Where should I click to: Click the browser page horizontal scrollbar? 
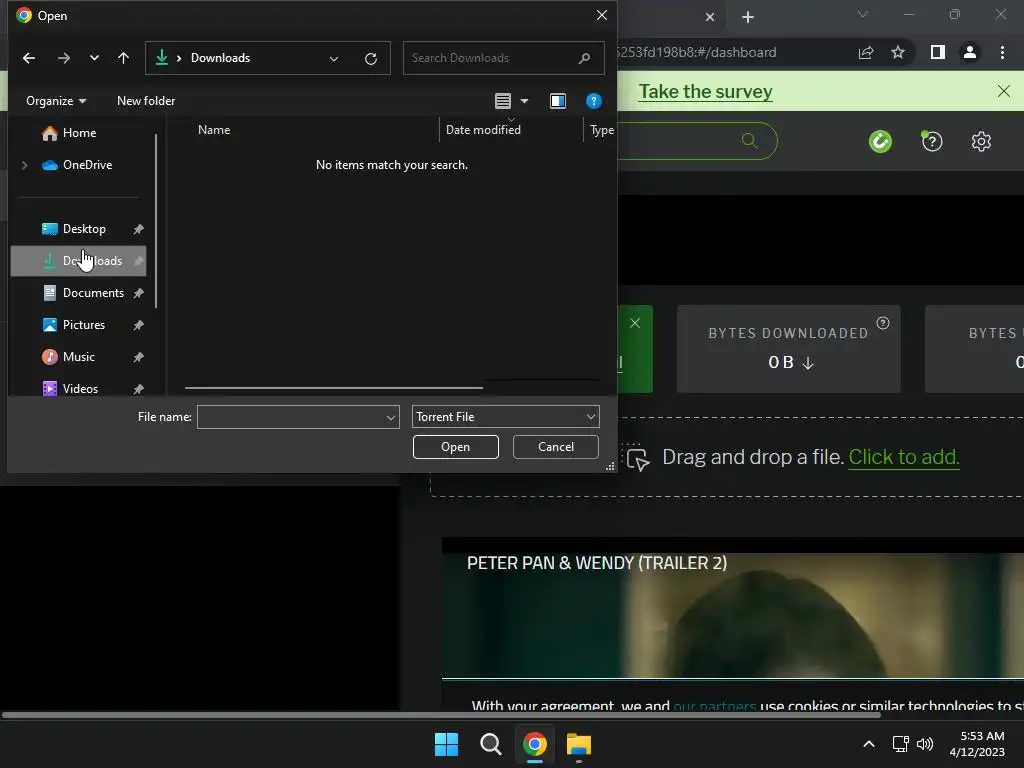coord(441,715)
